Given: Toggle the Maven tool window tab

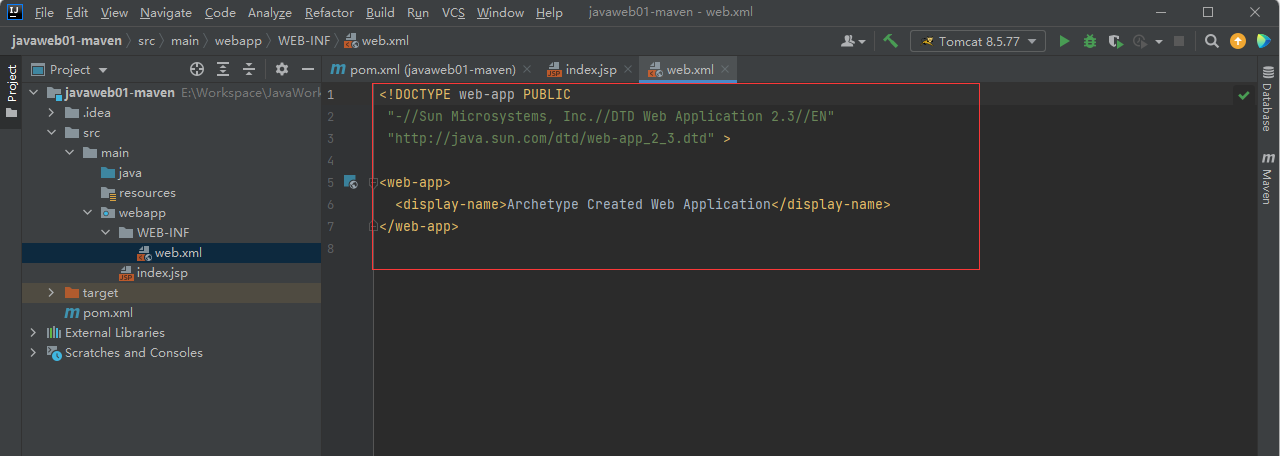Looking at the screenshot, I should pyautogui.click(x=1268, y=178).
